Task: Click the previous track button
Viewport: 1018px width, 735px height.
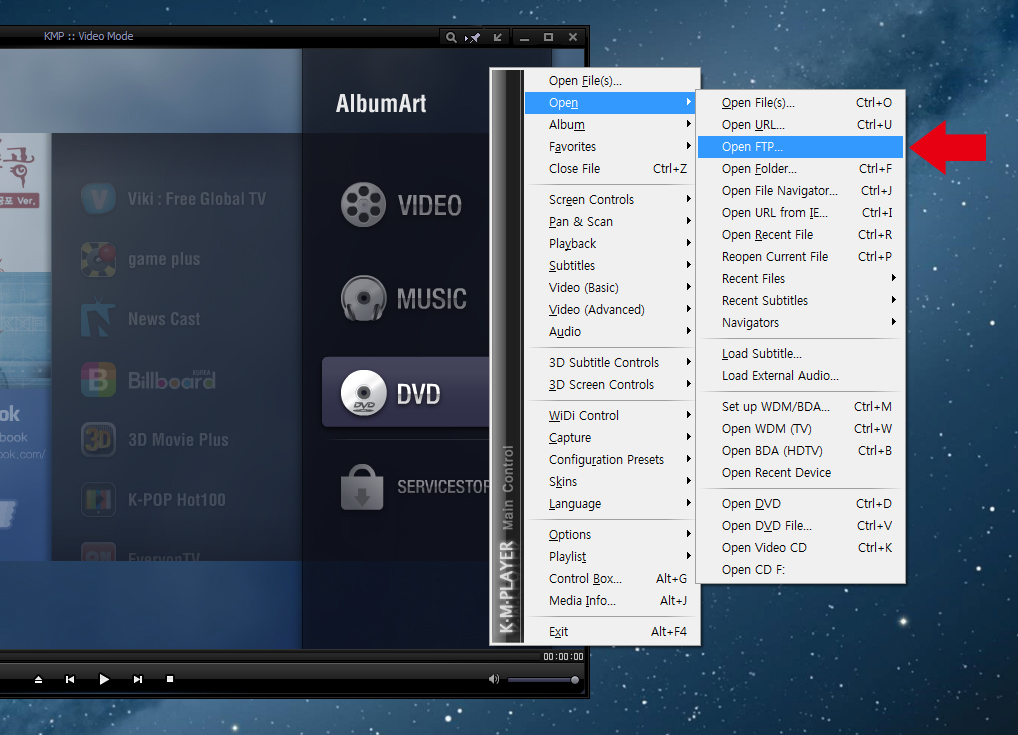Action: (70, 679)
